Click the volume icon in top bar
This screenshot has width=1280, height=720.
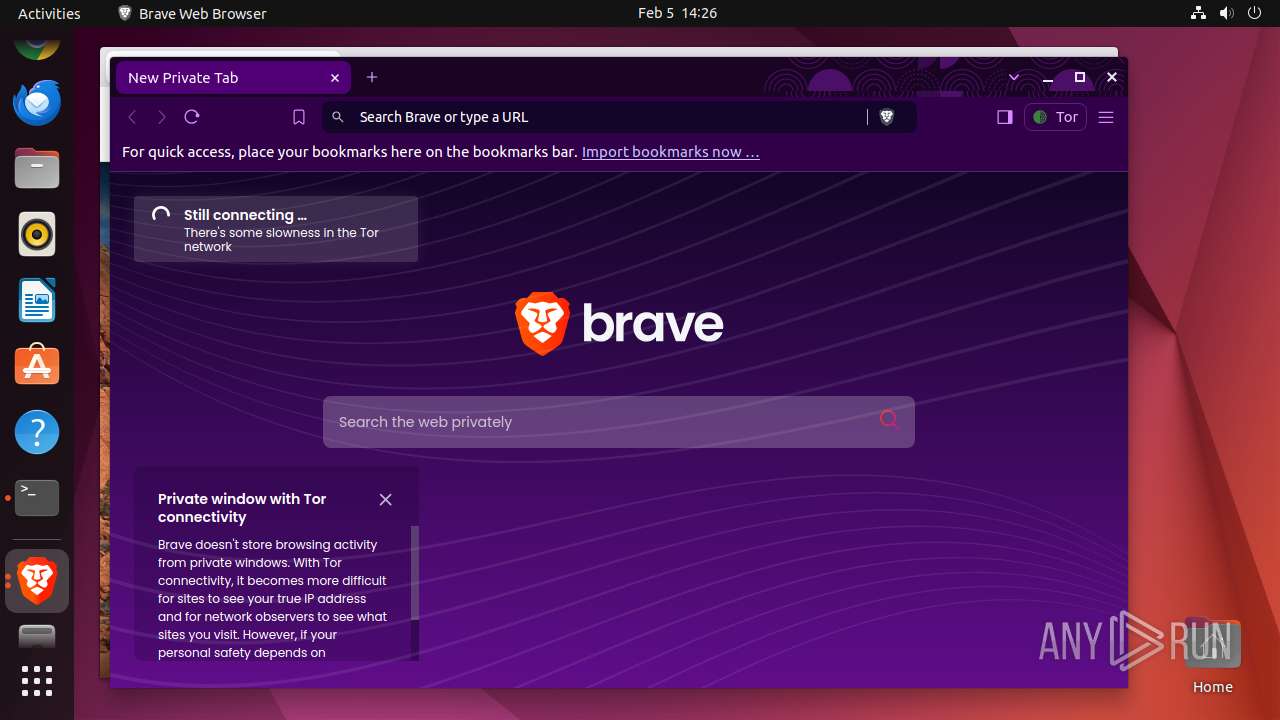pyautogui.click(x=1227, y=13)
